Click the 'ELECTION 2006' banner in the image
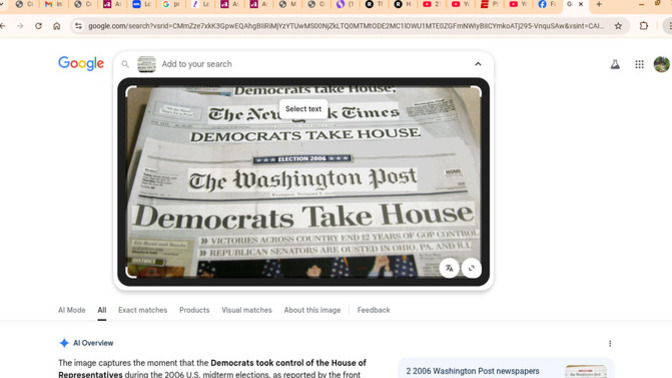 [x=302, y=159]
